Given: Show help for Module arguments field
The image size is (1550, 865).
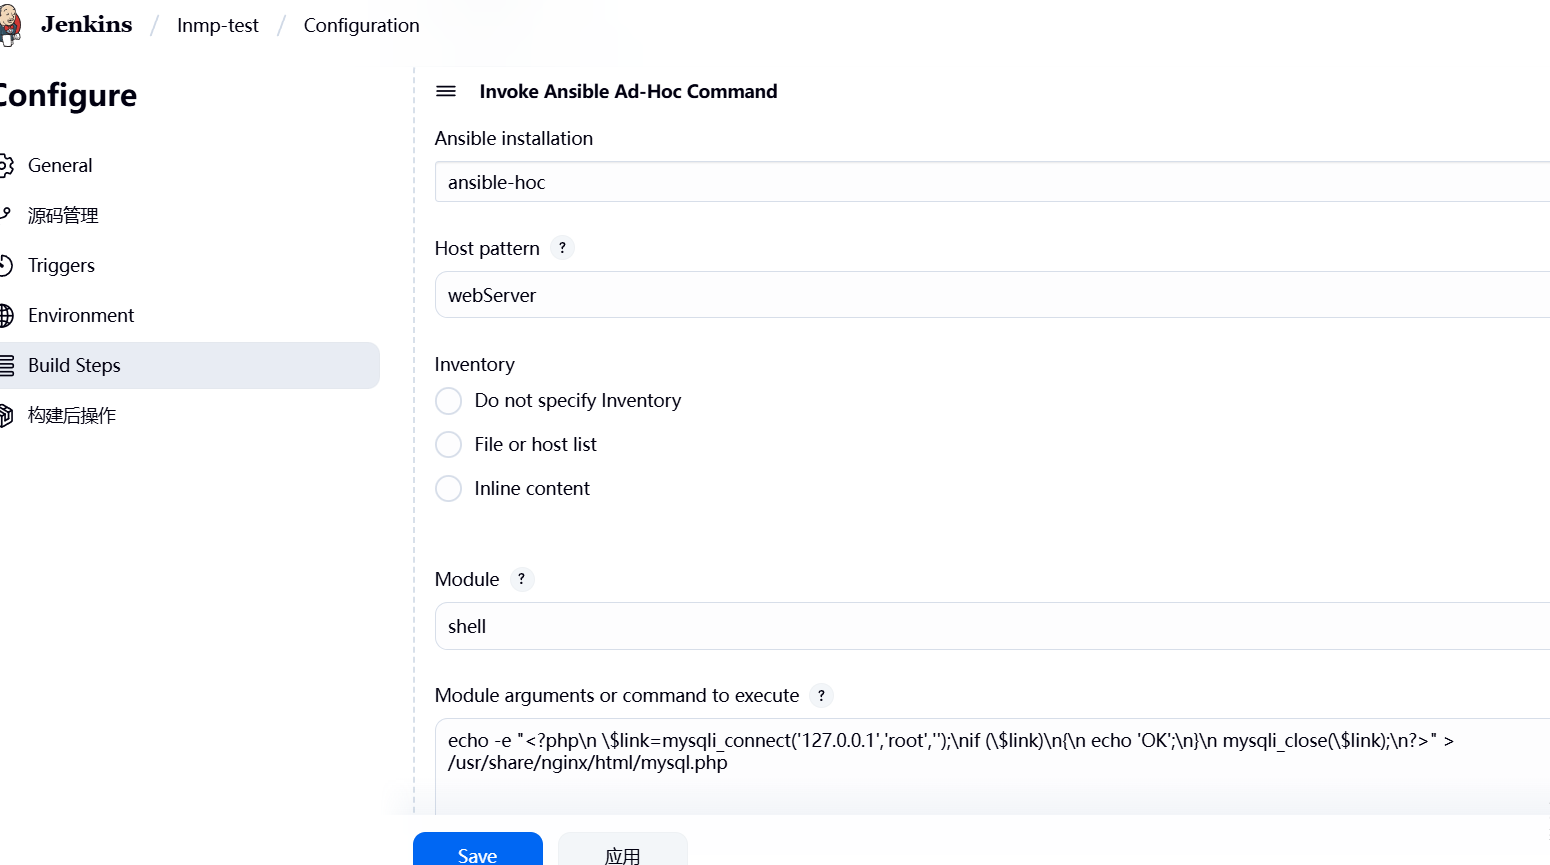Looking at the screenshot, I should pyautogui.click(x=821, y=695).
